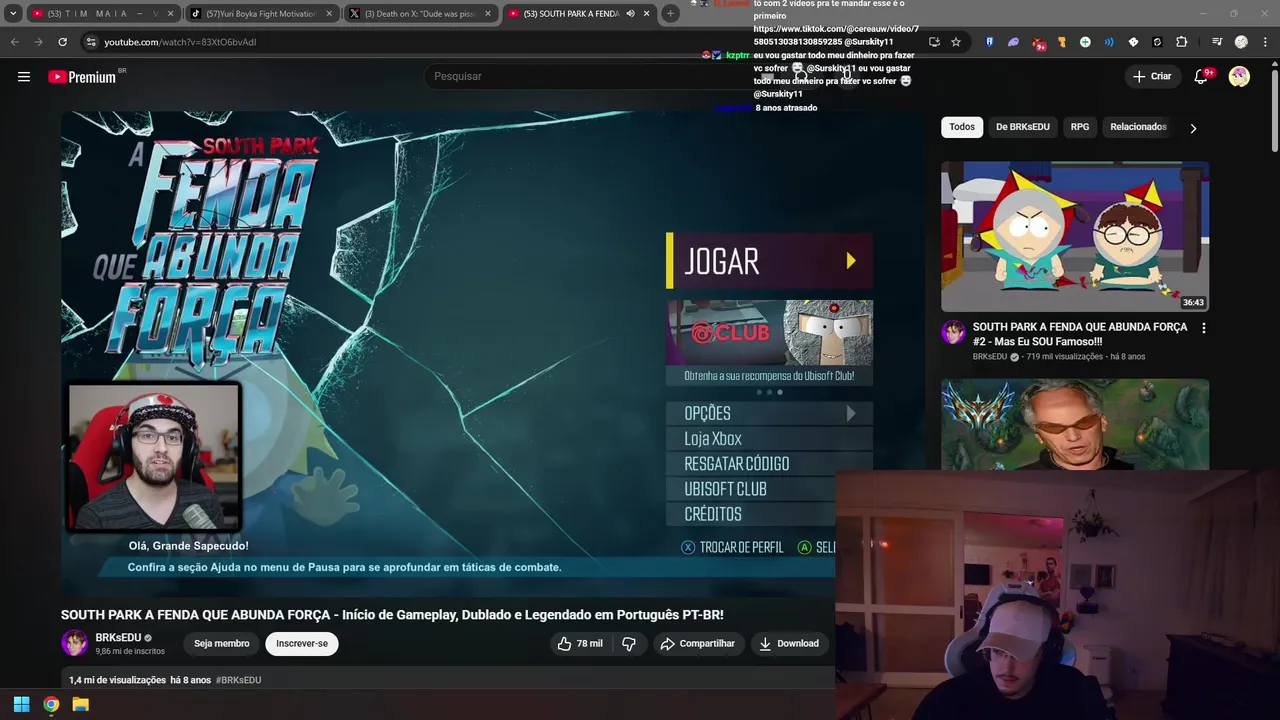Click the install app icon in address bar
Viewport: 1280px width, 720px height.
tap(934, 42)
